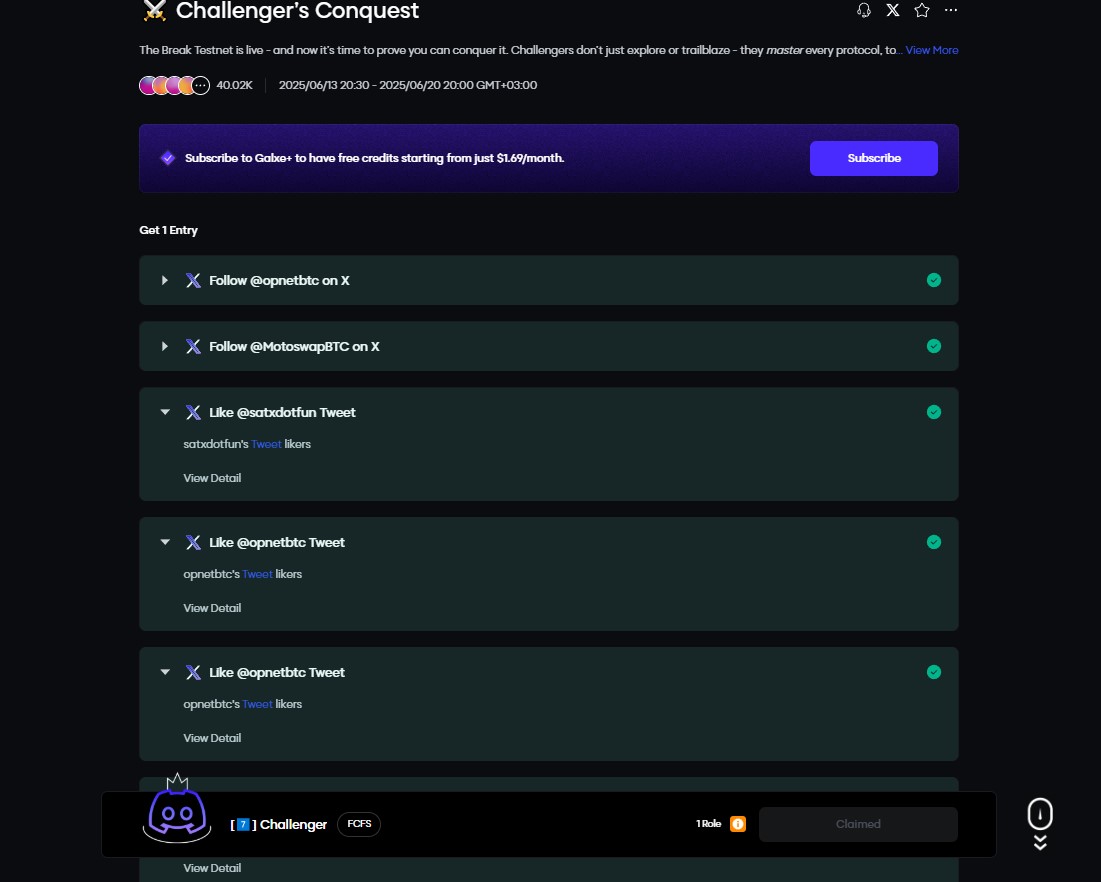This screenshot has width=1101, height=882.
Task: Expand the Follow @MotoswapBTC on X task
Action: click(165, 346)
